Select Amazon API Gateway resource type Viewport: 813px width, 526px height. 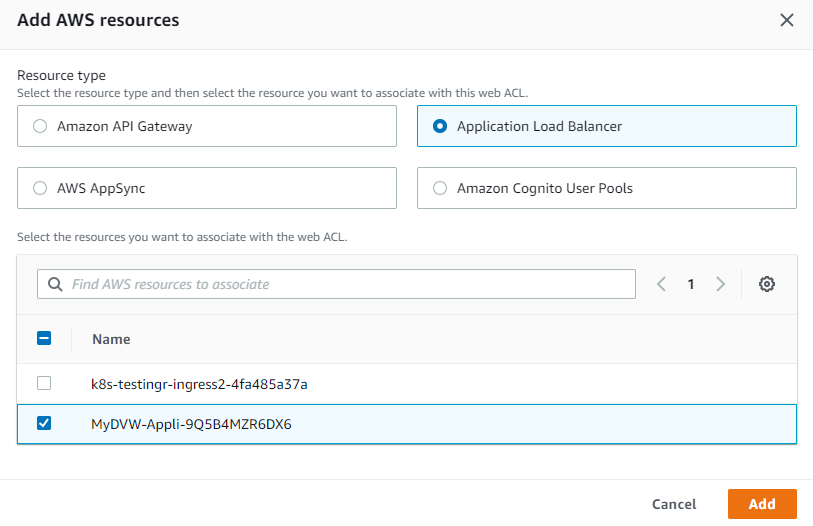click(x=40, y=127)
